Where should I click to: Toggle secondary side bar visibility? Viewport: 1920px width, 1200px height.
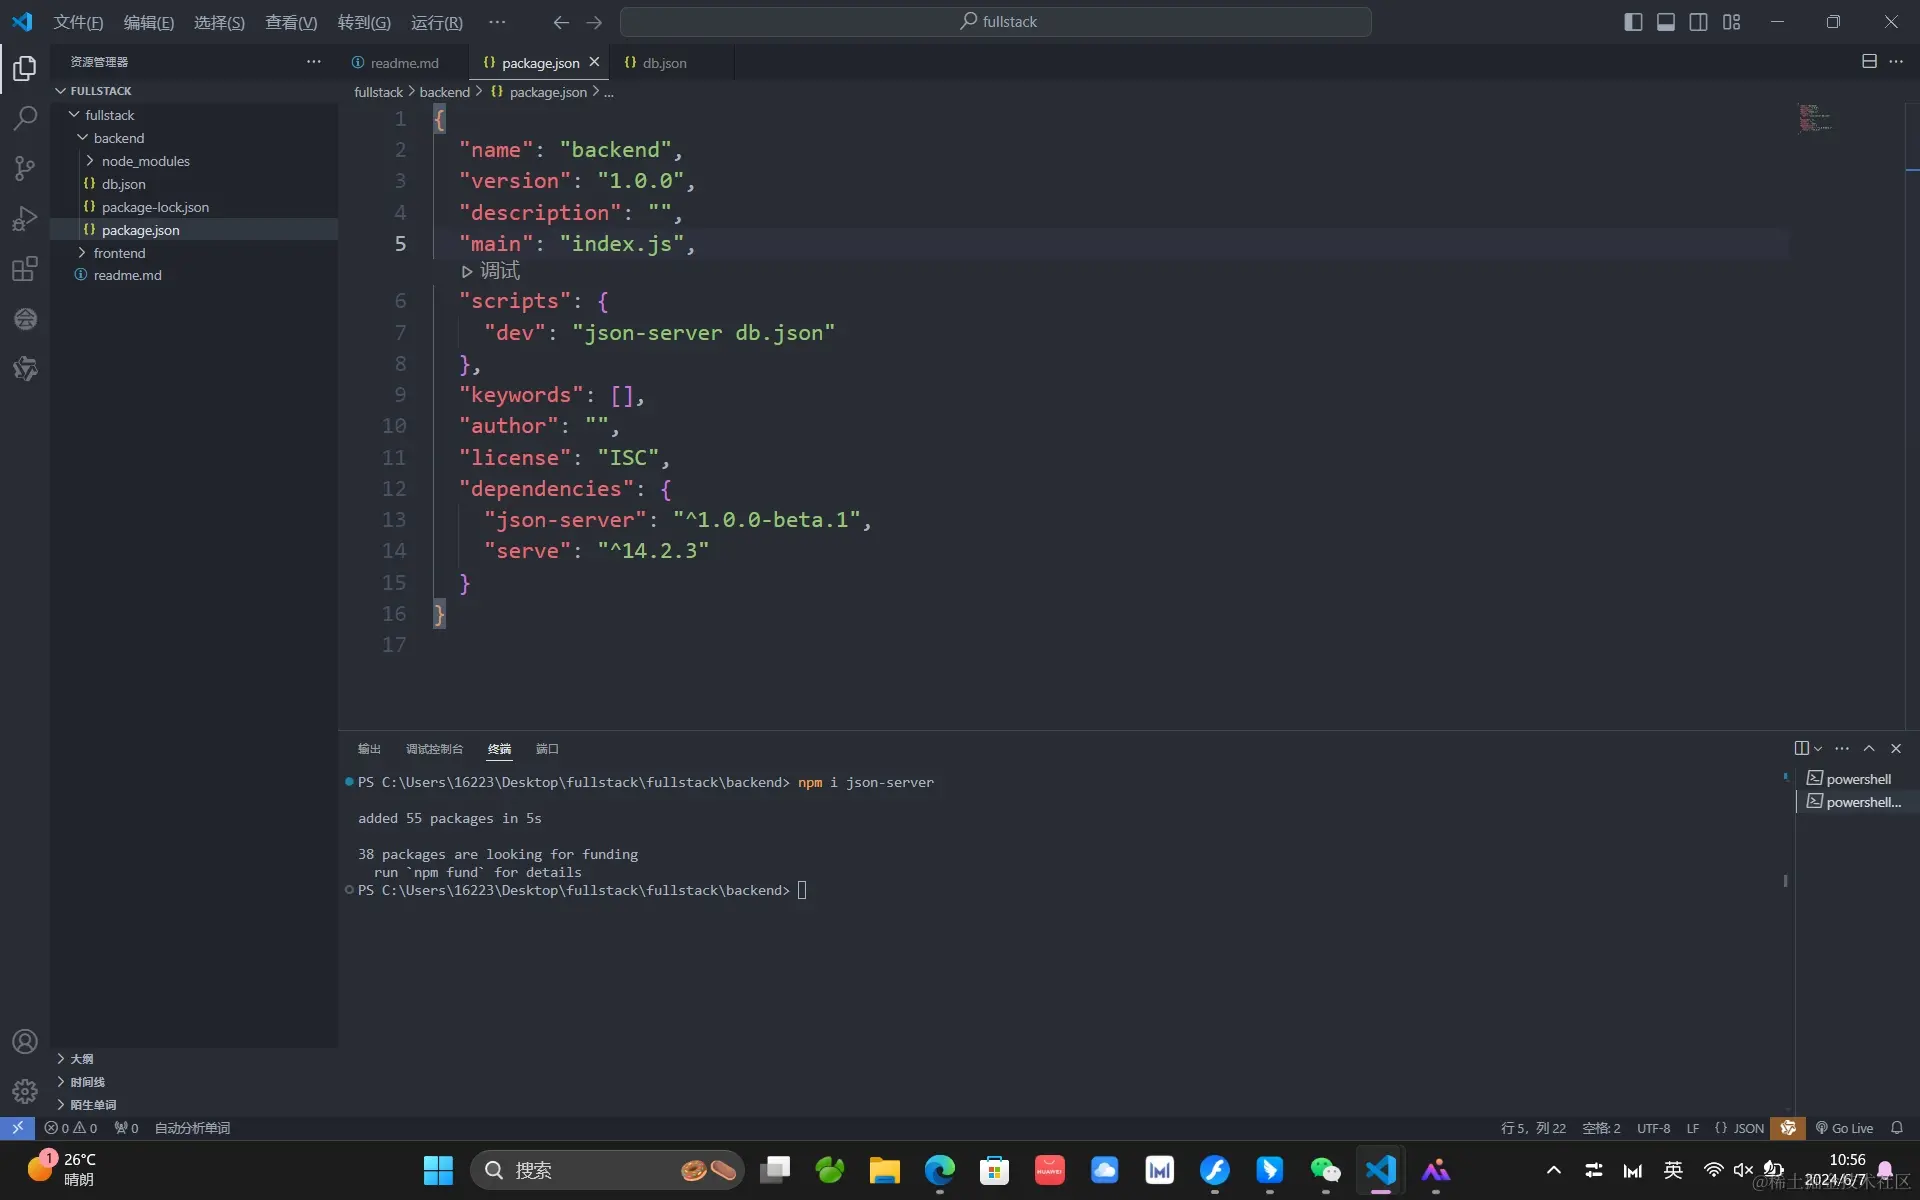coord(1699,22)
